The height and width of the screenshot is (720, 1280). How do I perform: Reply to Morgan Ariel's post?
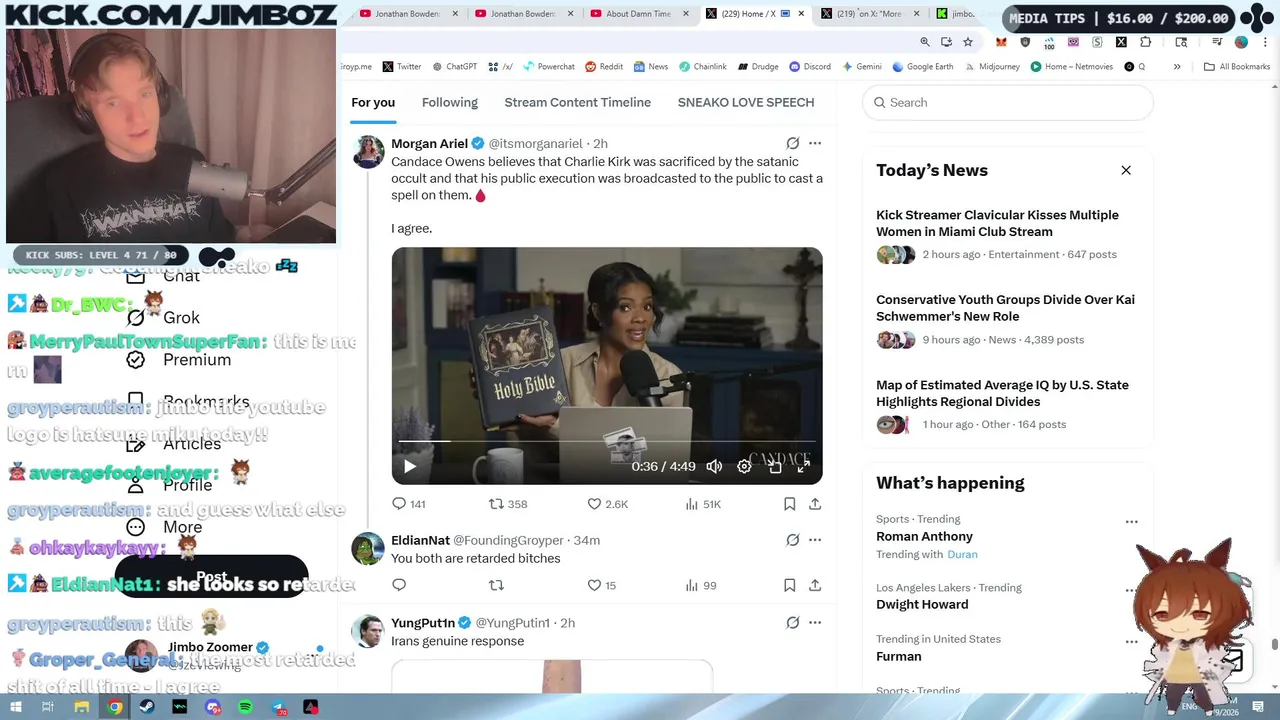[x=408, y=504]
